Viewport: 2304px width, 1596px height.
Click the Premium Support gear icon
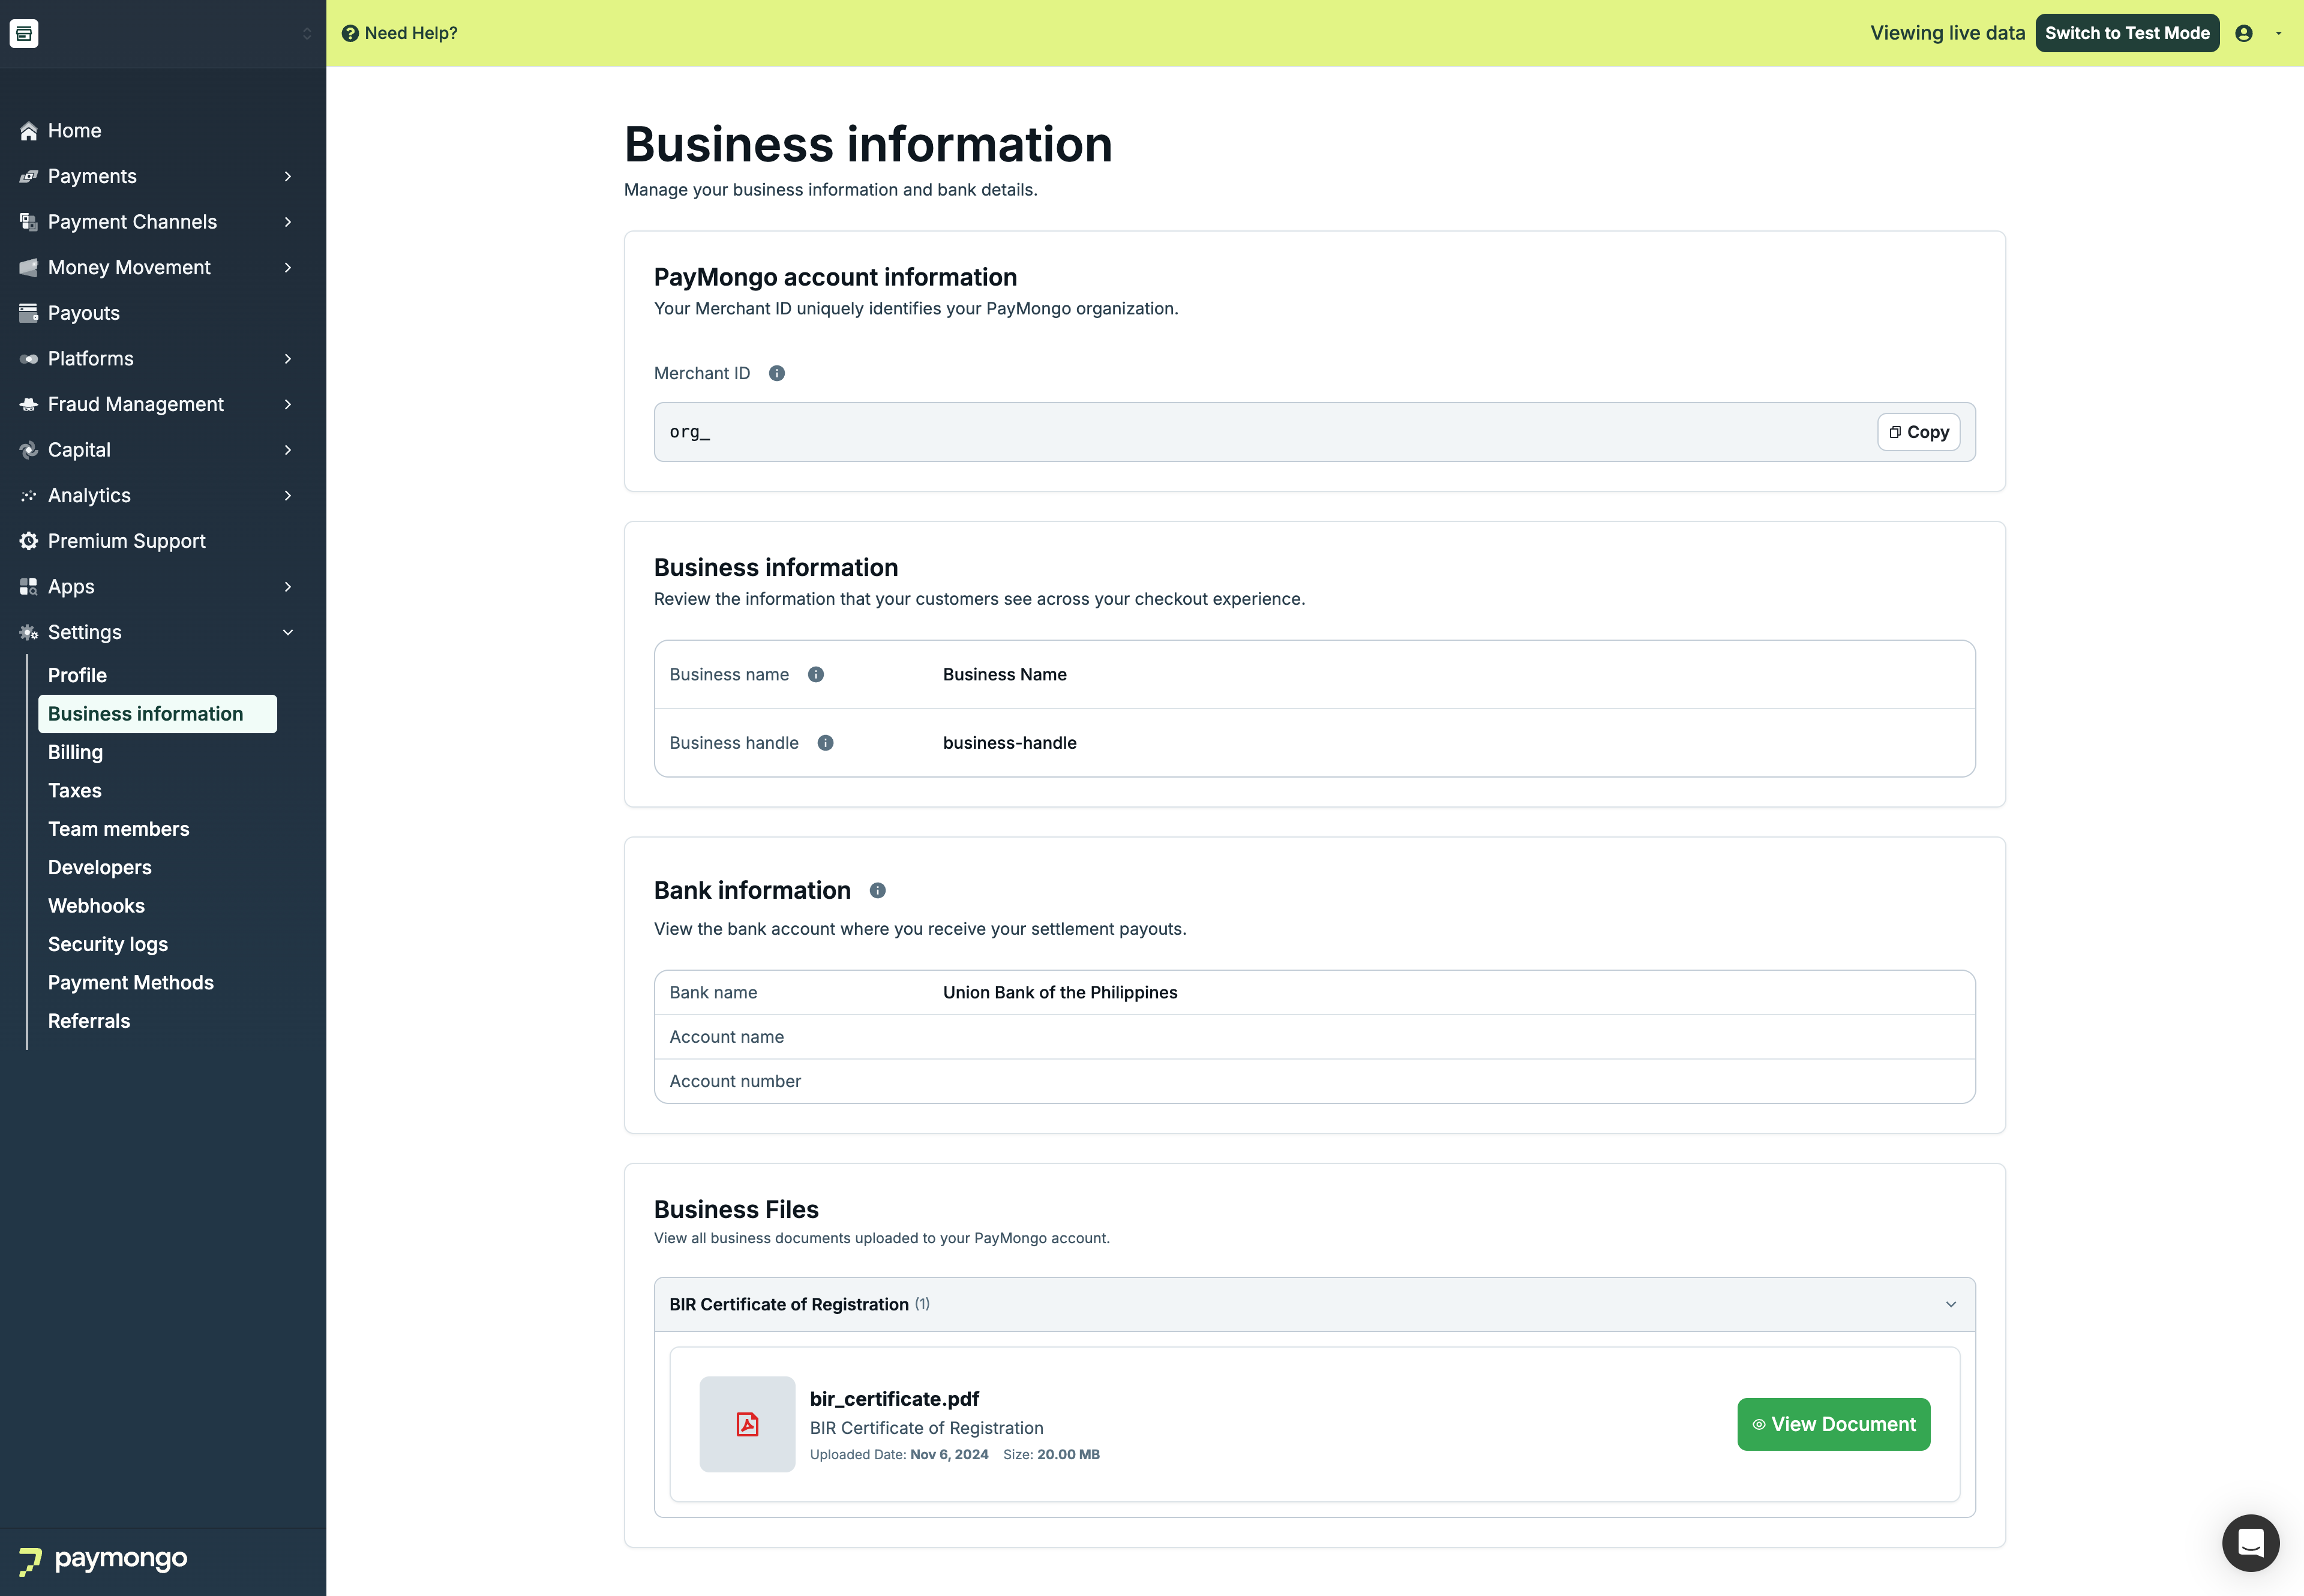27,540
